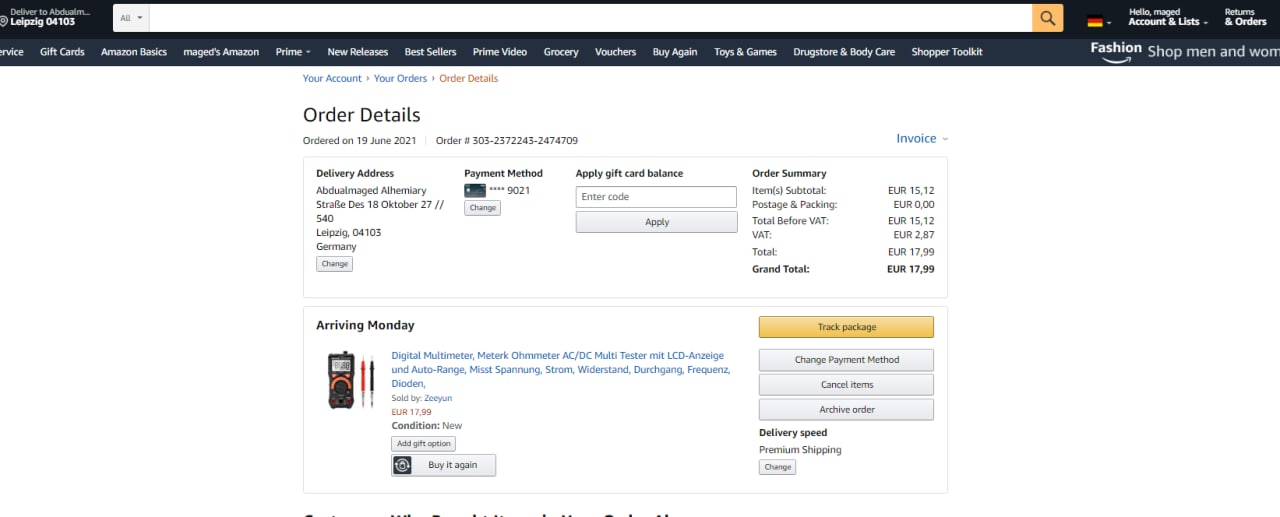Go to Your Account breadcrumb
This screenshot has height=517, width=1280.
(332, 78)
